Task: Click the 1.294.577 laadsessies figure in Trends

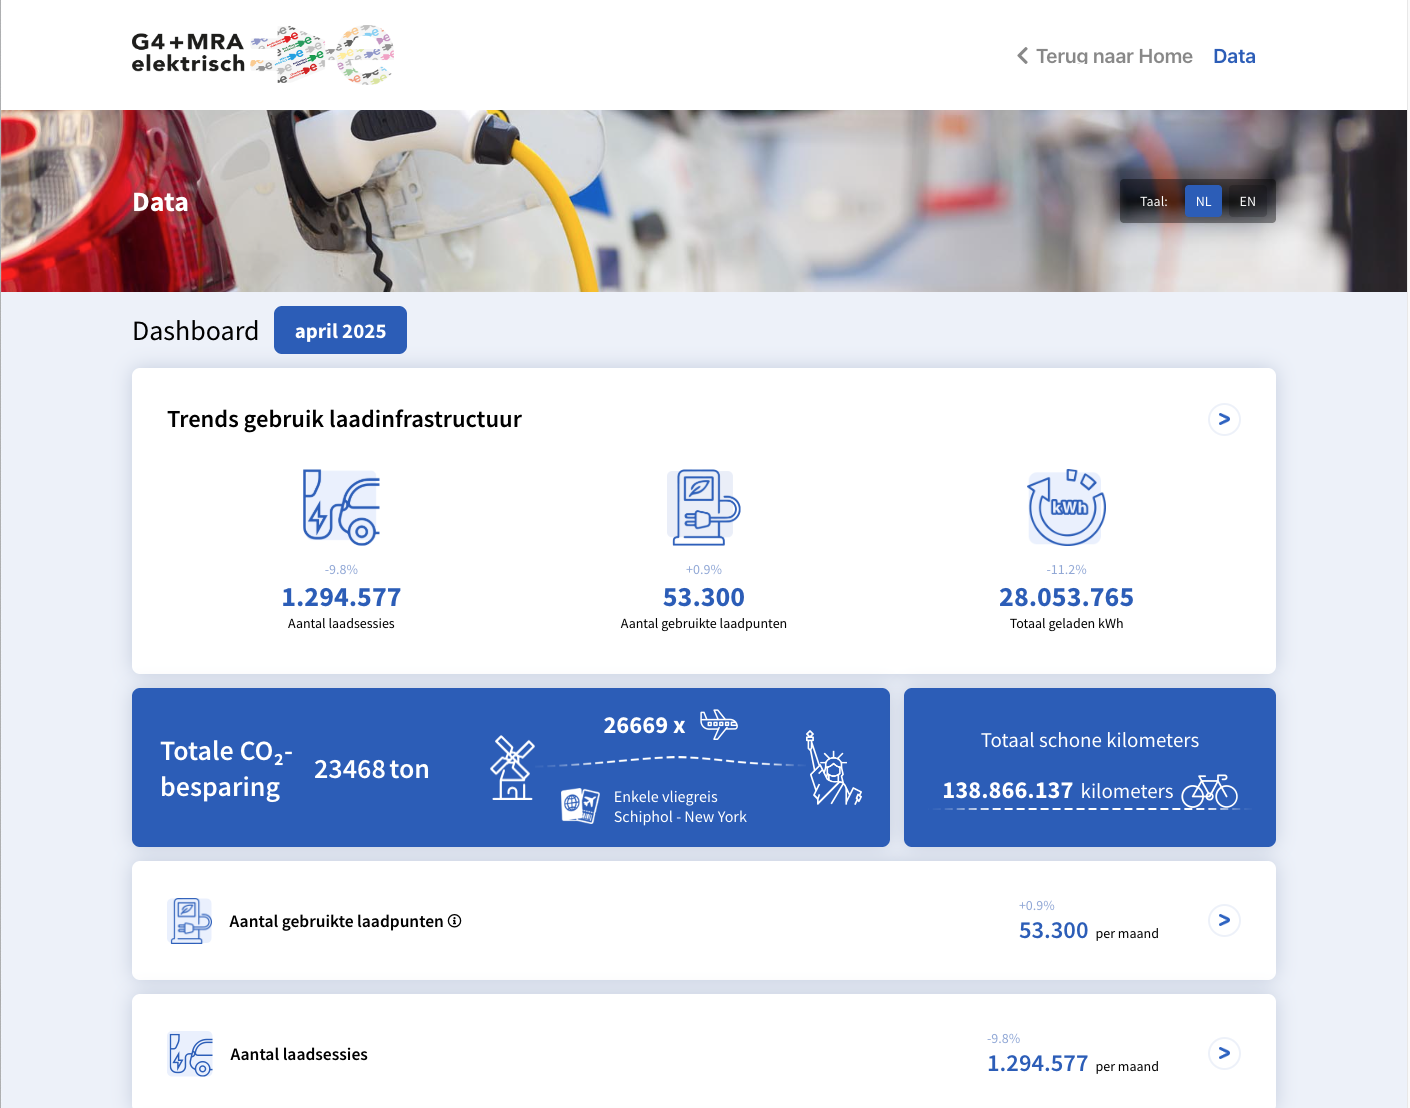Action: click(341, 597)
